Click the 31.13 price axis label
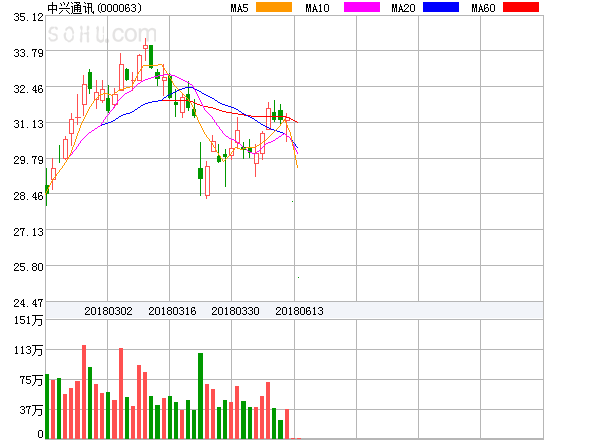 (28, 124)
